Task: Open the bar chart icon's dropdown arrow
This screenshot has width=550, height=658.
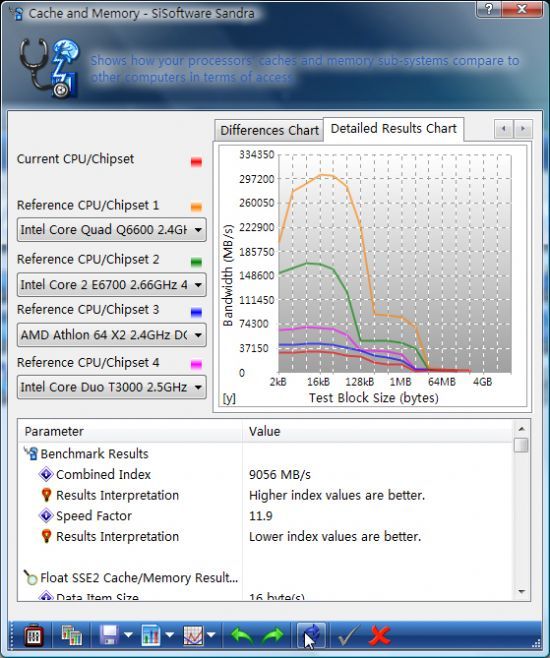Action: point(169,635)
